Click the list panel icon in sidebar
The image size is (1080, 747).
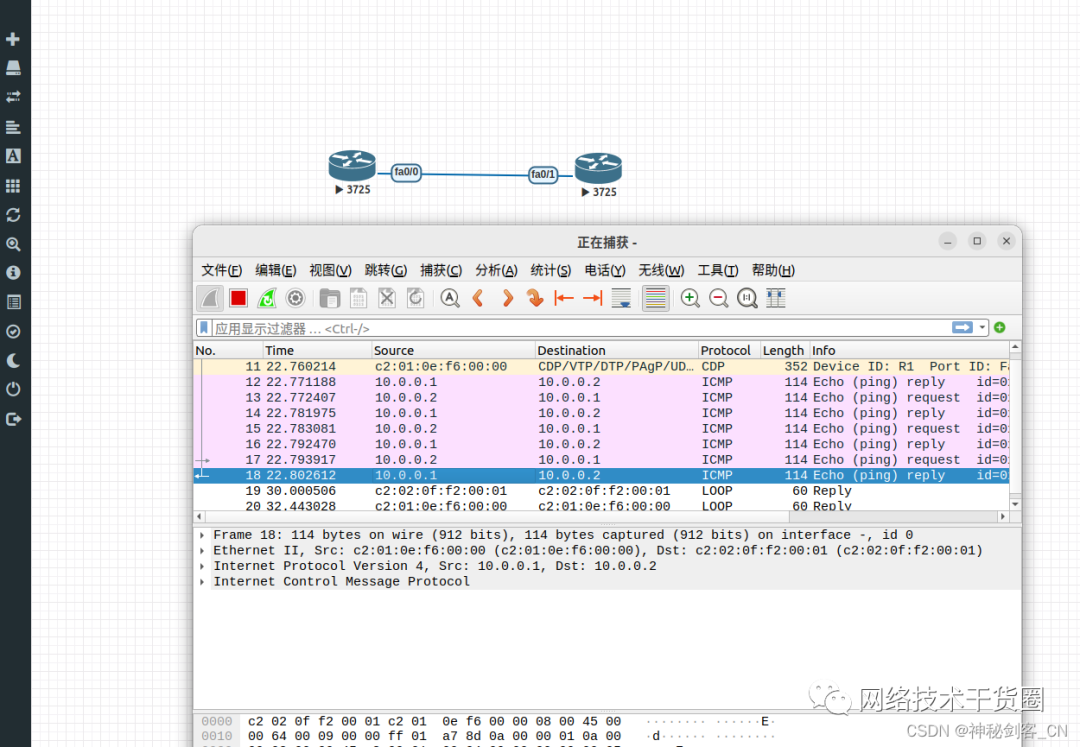tap(13, 302)
